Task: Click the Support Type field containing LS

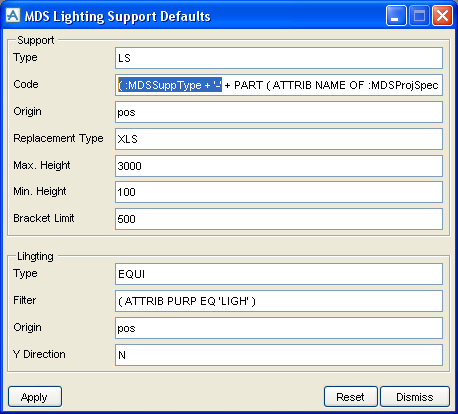Action: pos(279,58)
